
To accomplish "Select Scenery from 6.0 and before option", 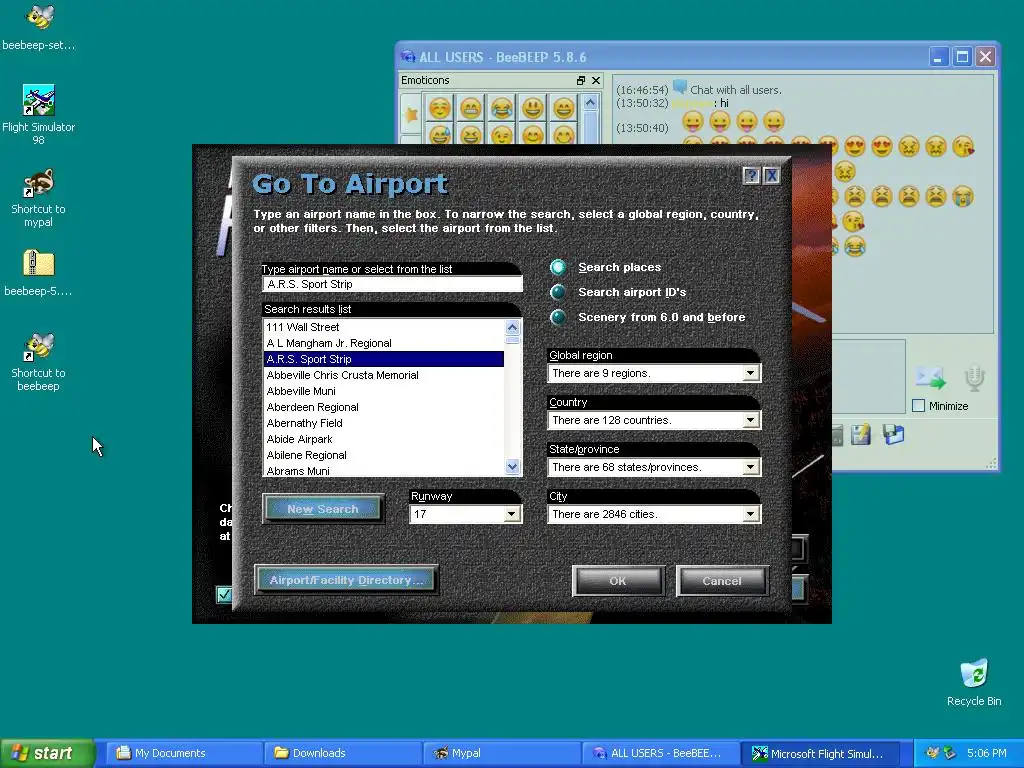I will pyautogui.click(x=558, y=317).
